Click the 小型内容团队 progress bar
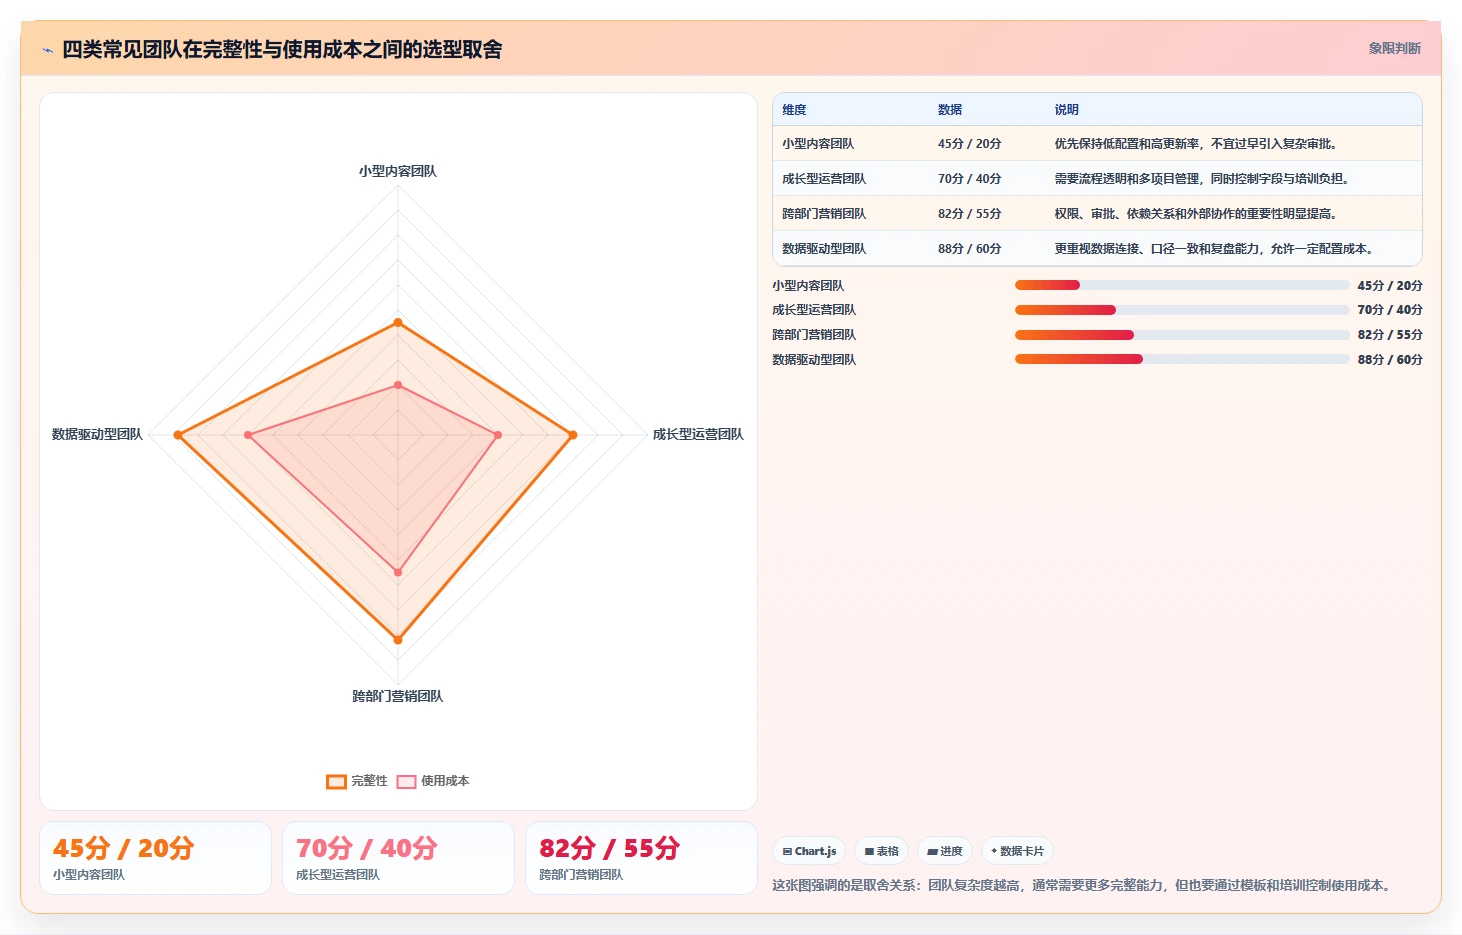This screenshot has width=1462, height=935. pyautogui.click(x=1182, y=285)
